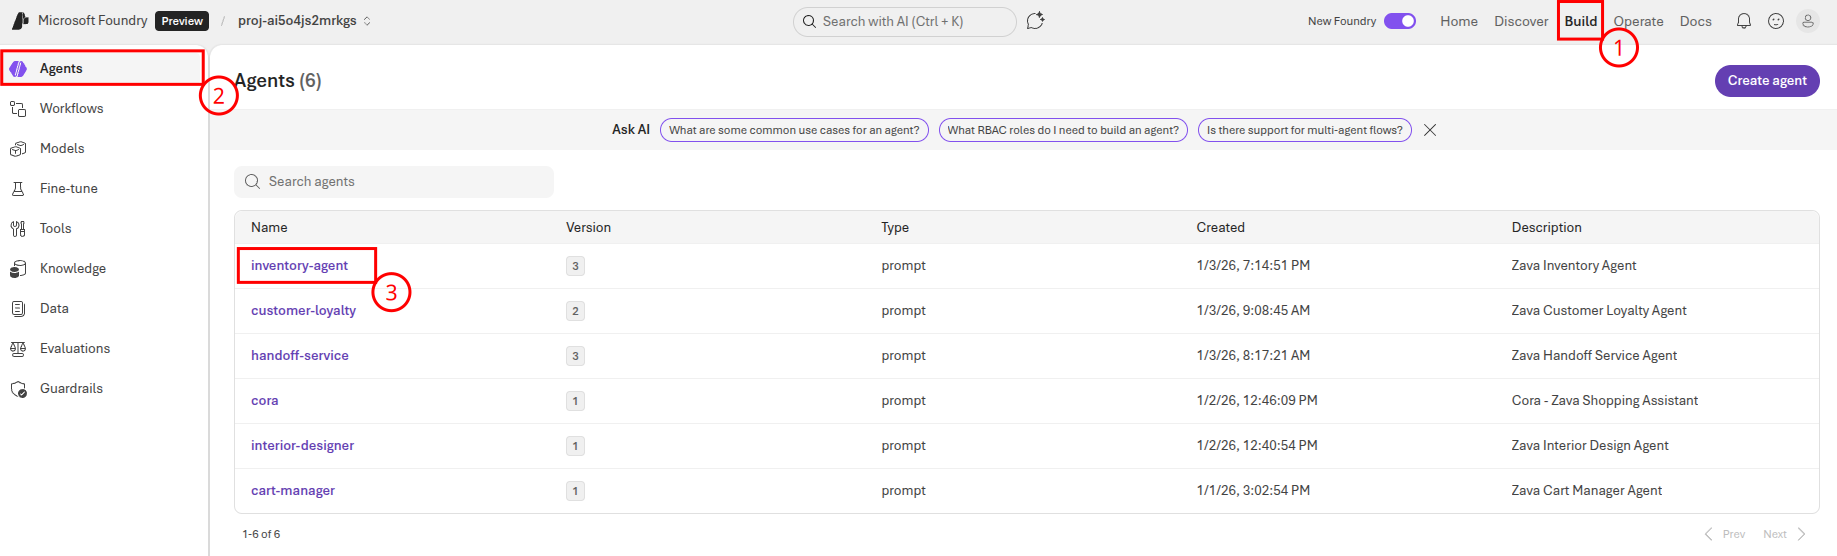Screen dimensions: 1837x556
Task: Click the Next pagination button
Action: (1785, 534)
